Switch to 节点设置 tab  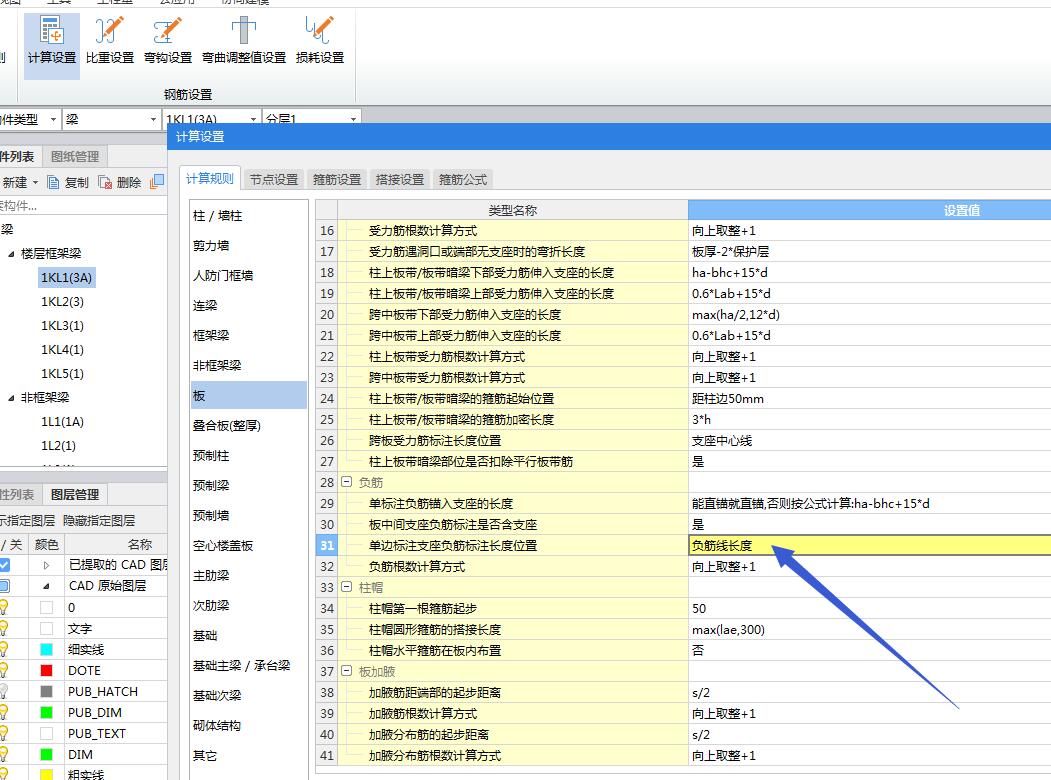pyautogui.click(x=273, y=180)
